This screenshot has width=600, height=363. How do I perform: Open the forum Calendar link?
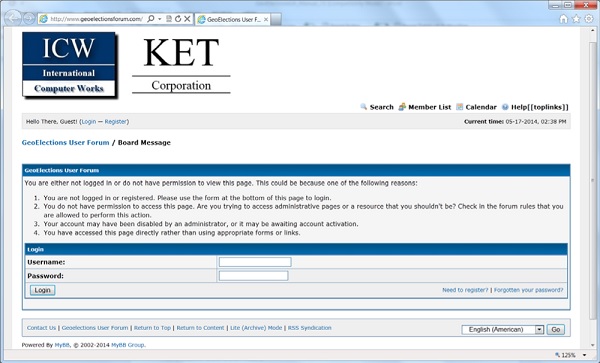(x=481, y=107)
